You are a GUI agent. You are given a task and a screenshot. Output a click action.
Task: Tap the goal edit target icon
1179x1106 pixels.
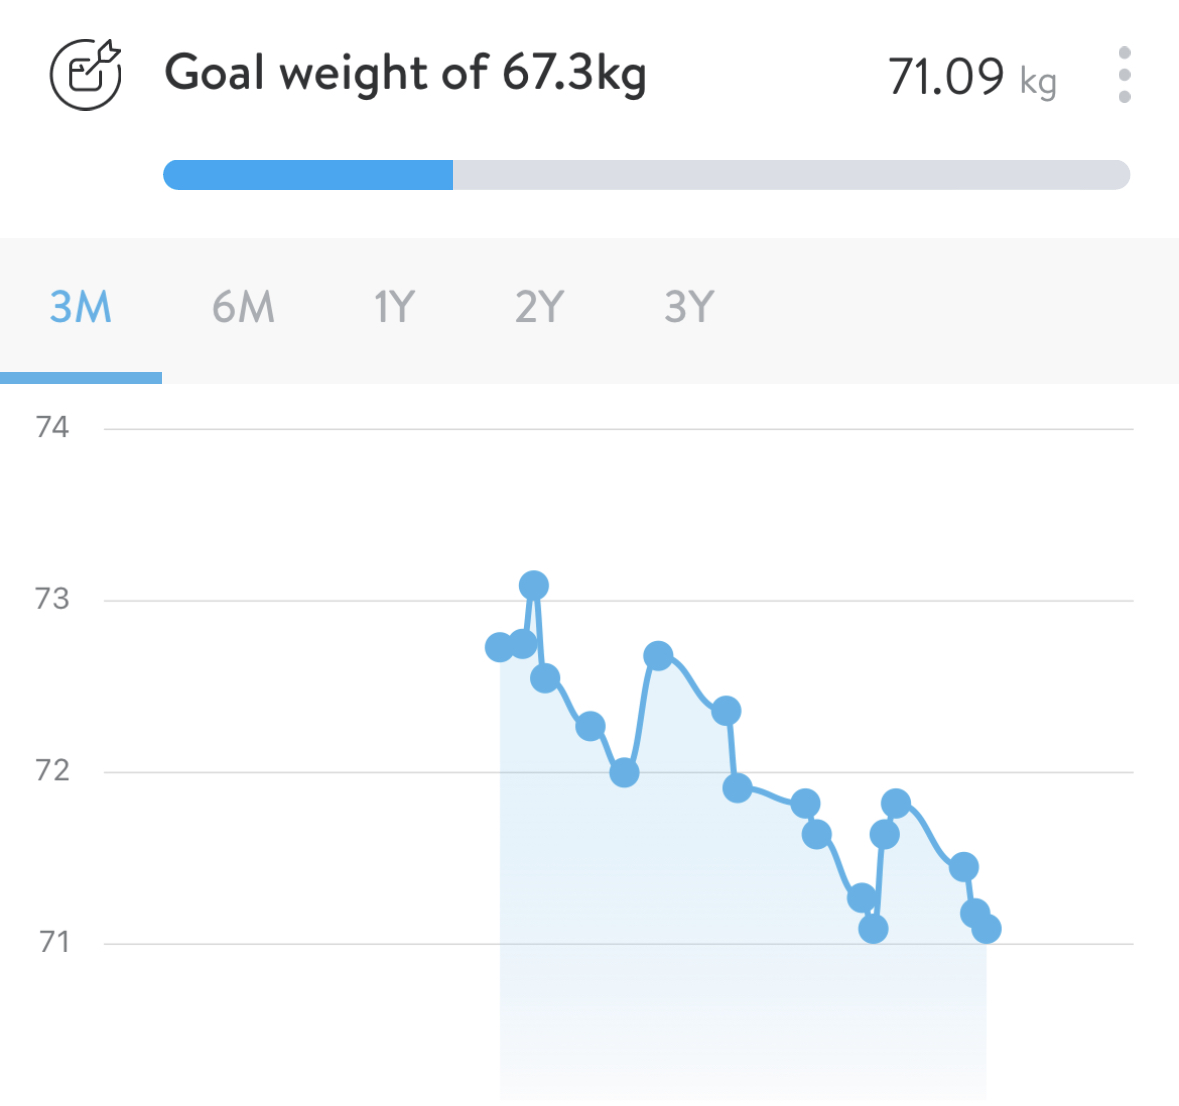[x=86, y=74]
